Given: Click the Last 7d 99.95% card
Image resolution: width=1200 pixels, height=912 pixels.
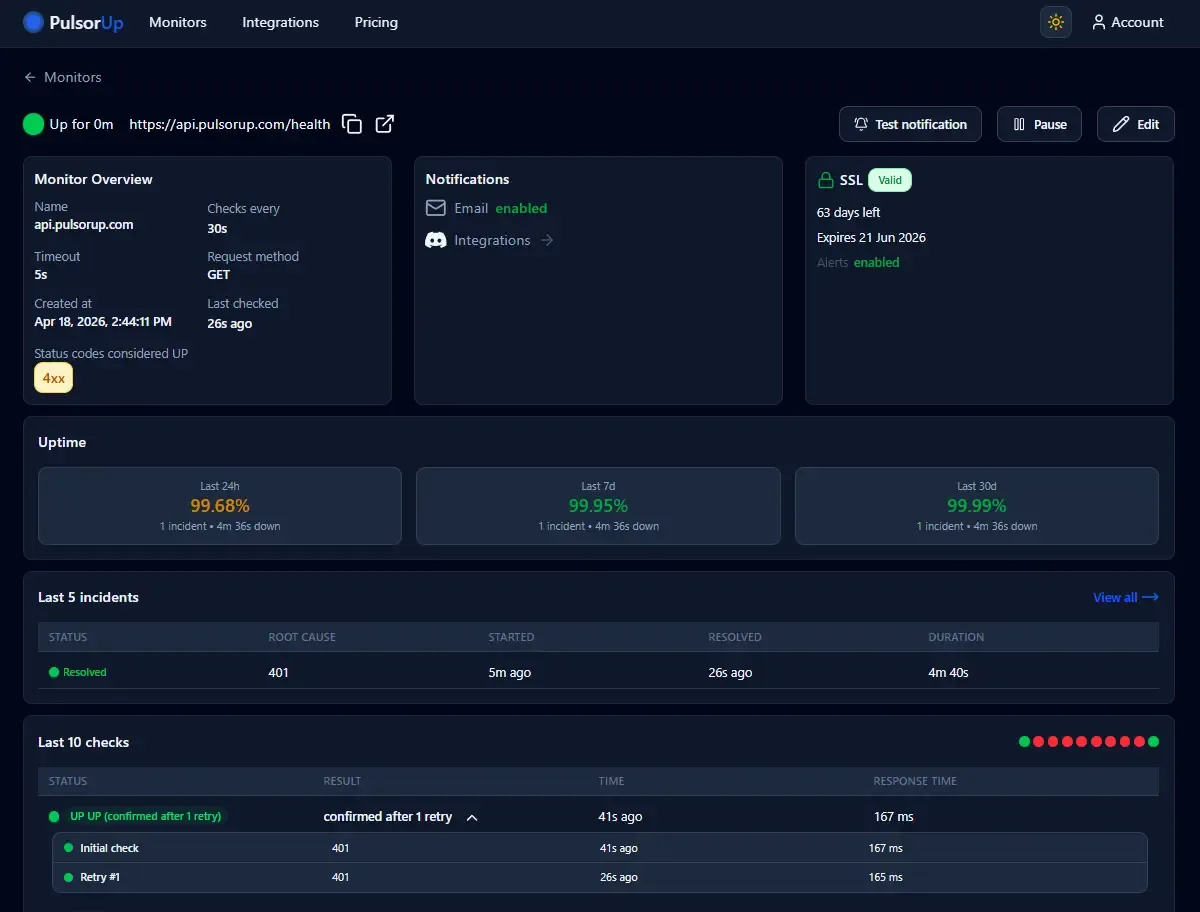Looking at the screenshot, I should (x=598, y=506).
